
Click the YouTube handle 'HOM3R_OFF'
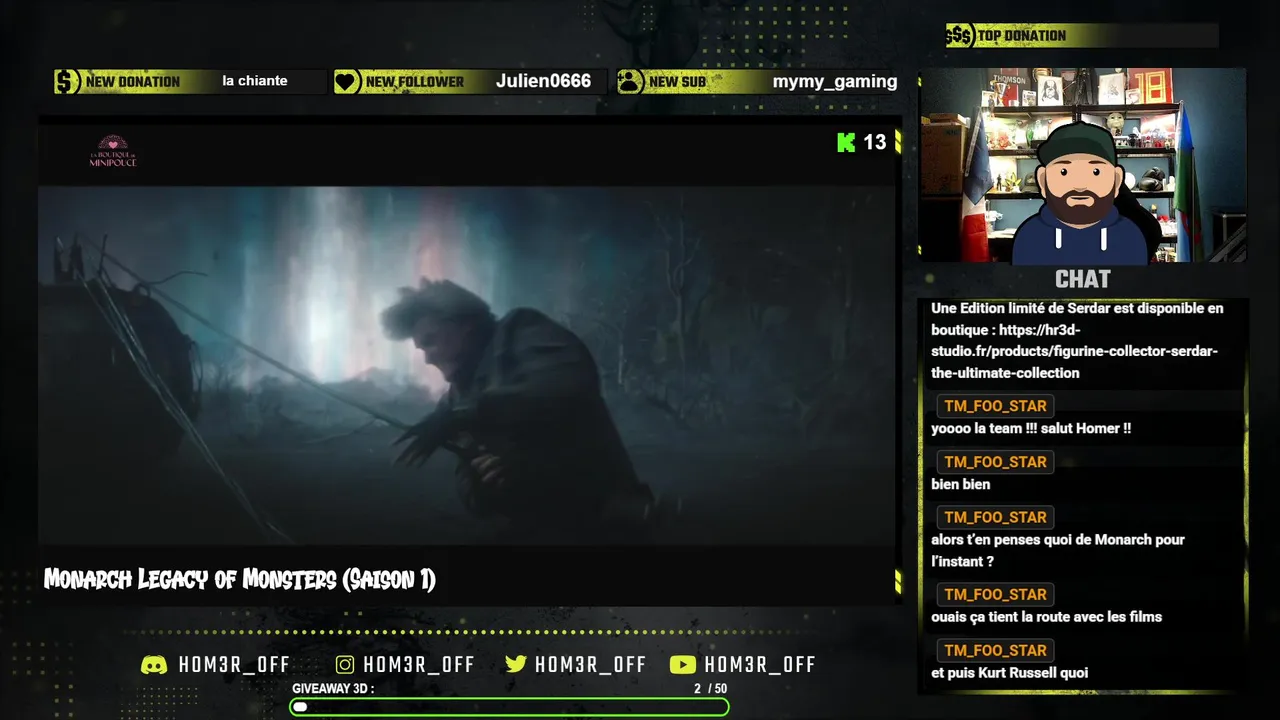[x=760, y=665]
